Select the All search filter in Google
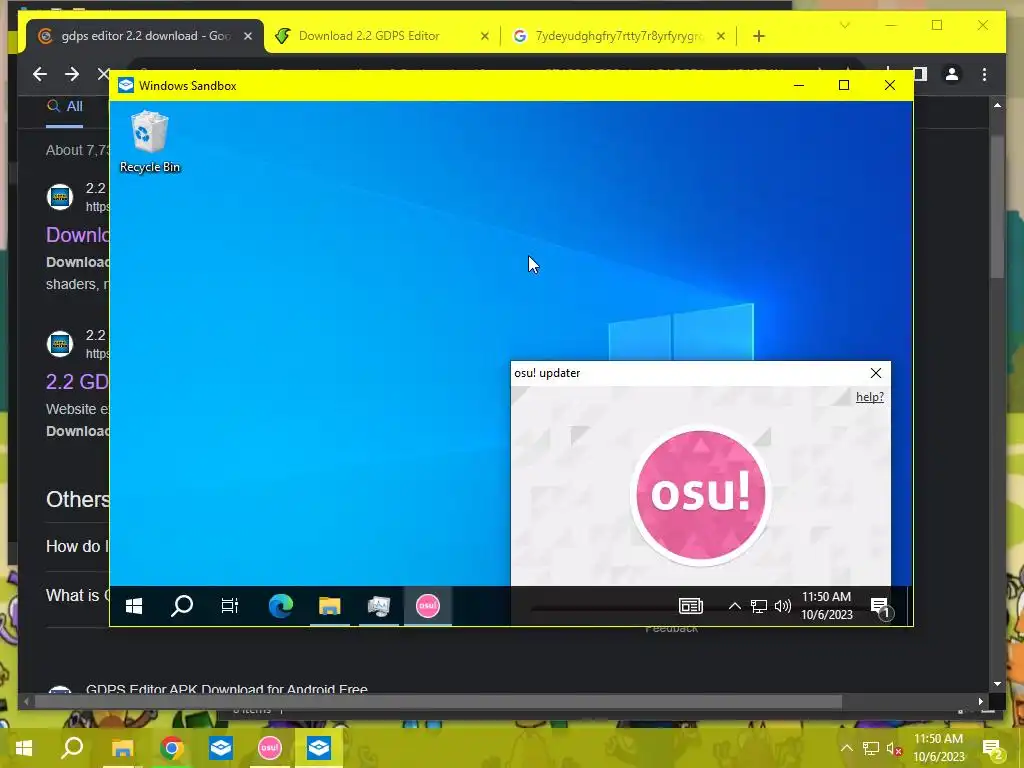Viewport: 1024px width, 768px height. 65,106
